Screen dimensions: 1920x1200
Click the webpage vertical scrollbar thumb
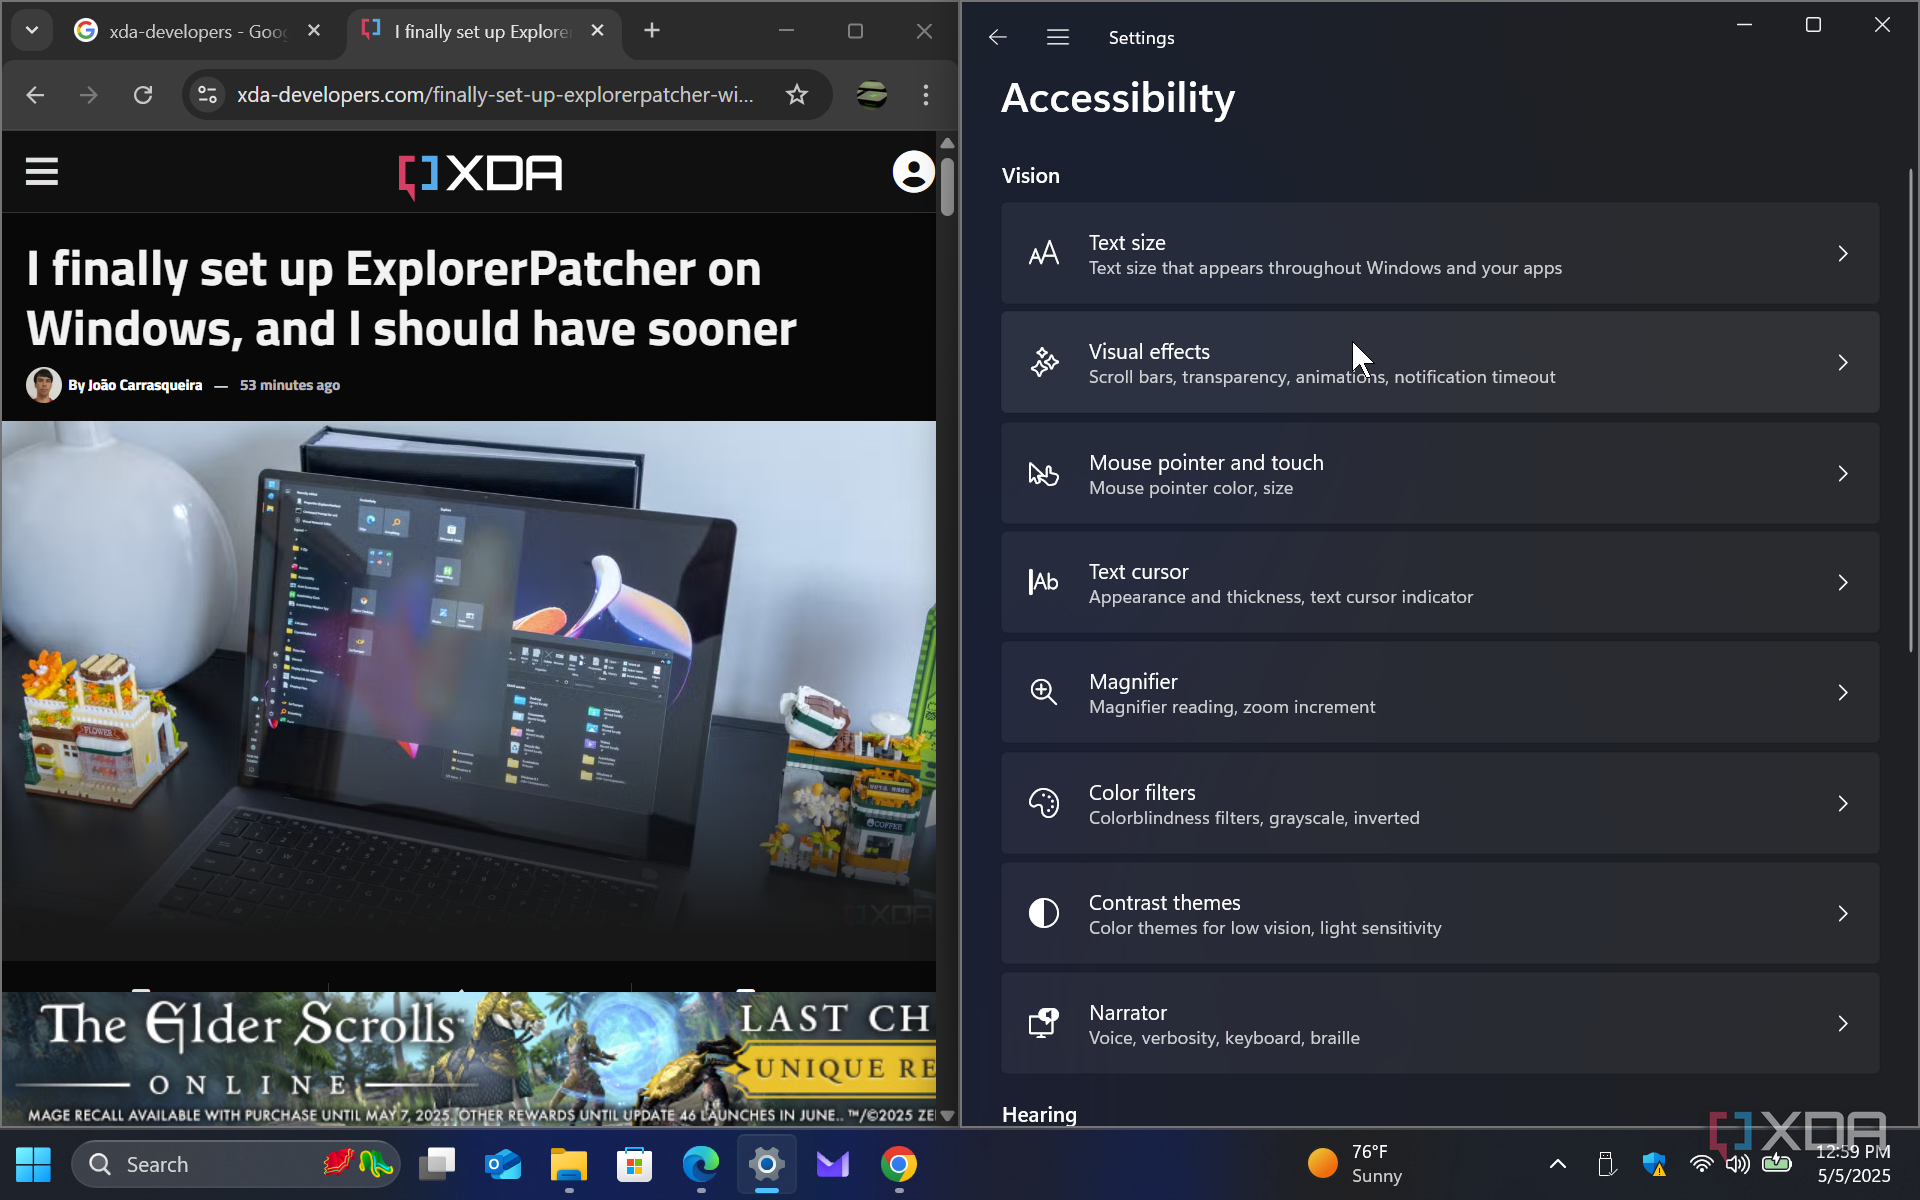tap(947, 186)
